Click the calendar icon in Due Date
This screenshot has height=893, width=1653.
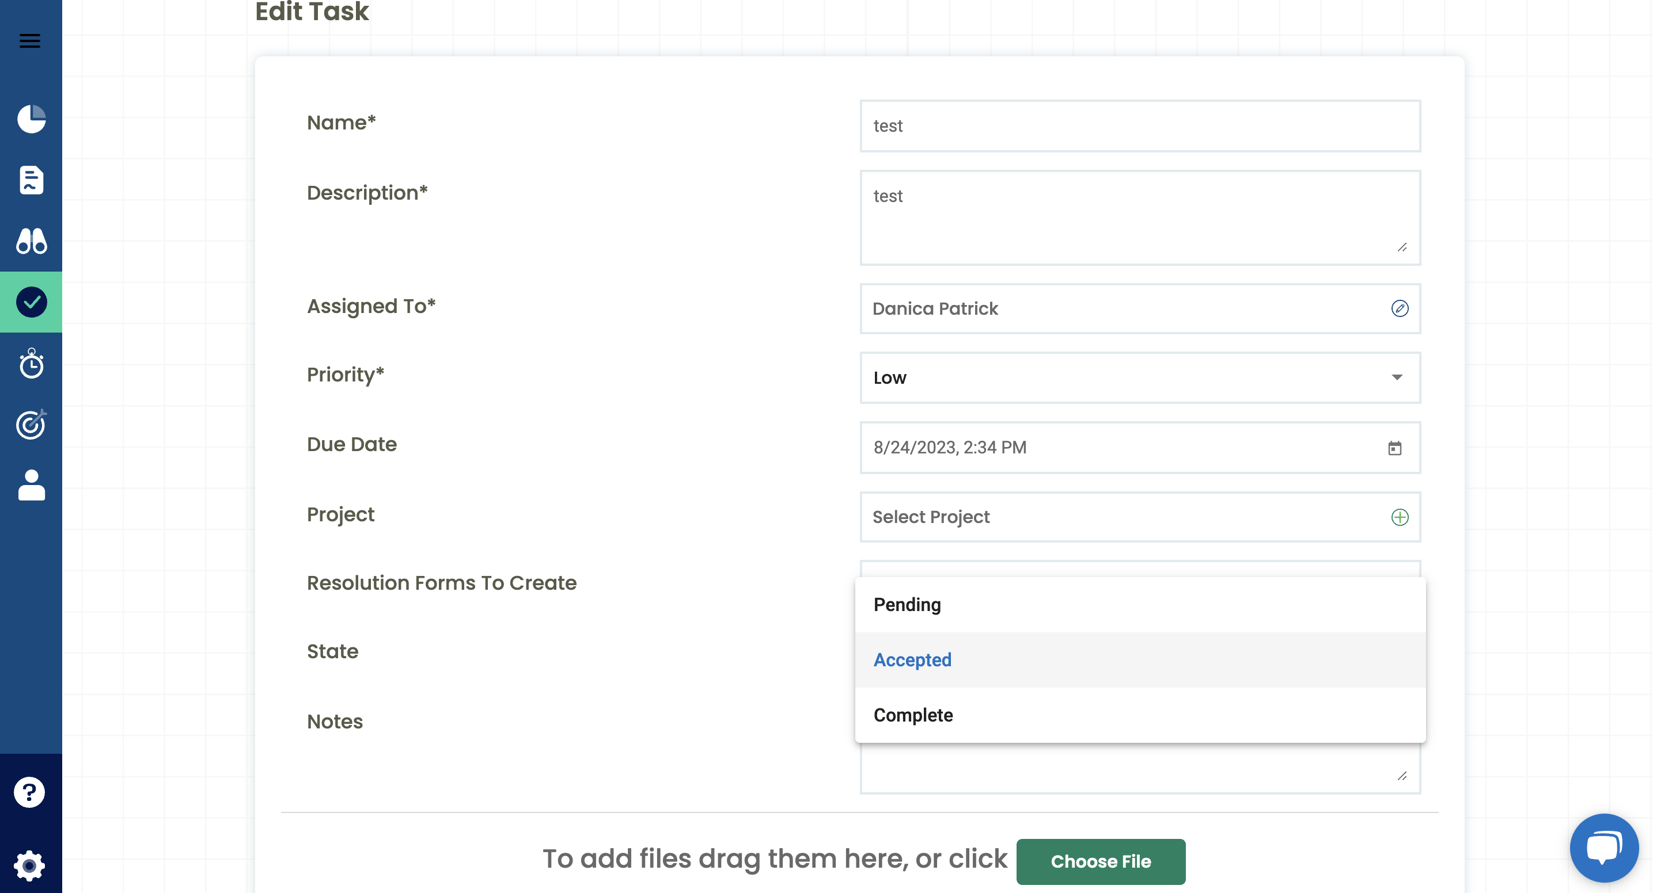pyautogui.click(x=1395, y=448)
